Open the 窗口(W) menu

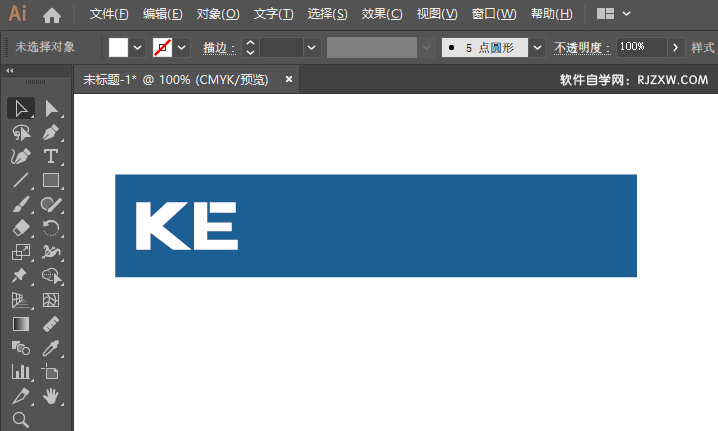tap(494, 14)
